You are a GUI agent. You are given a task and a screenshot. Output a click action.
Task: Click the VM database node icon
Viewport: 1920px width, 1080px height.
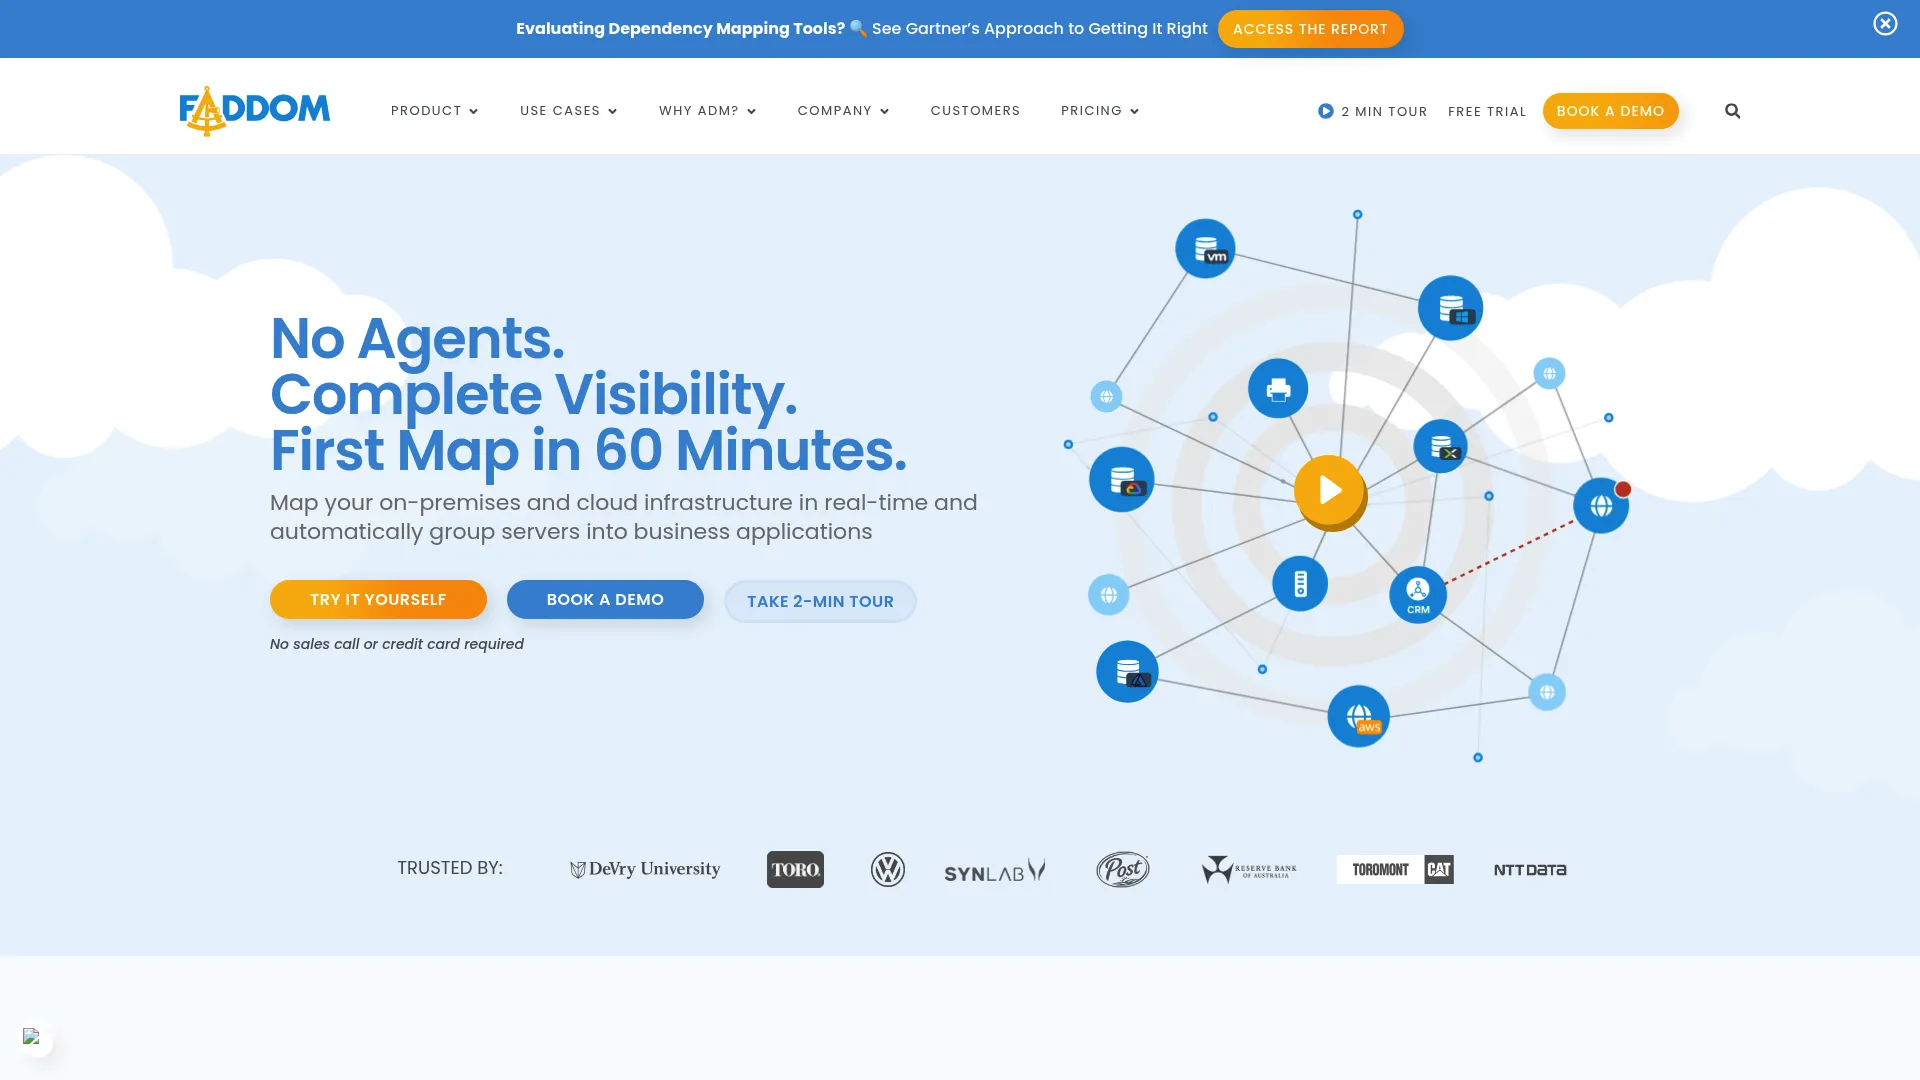pos(1205,248)
